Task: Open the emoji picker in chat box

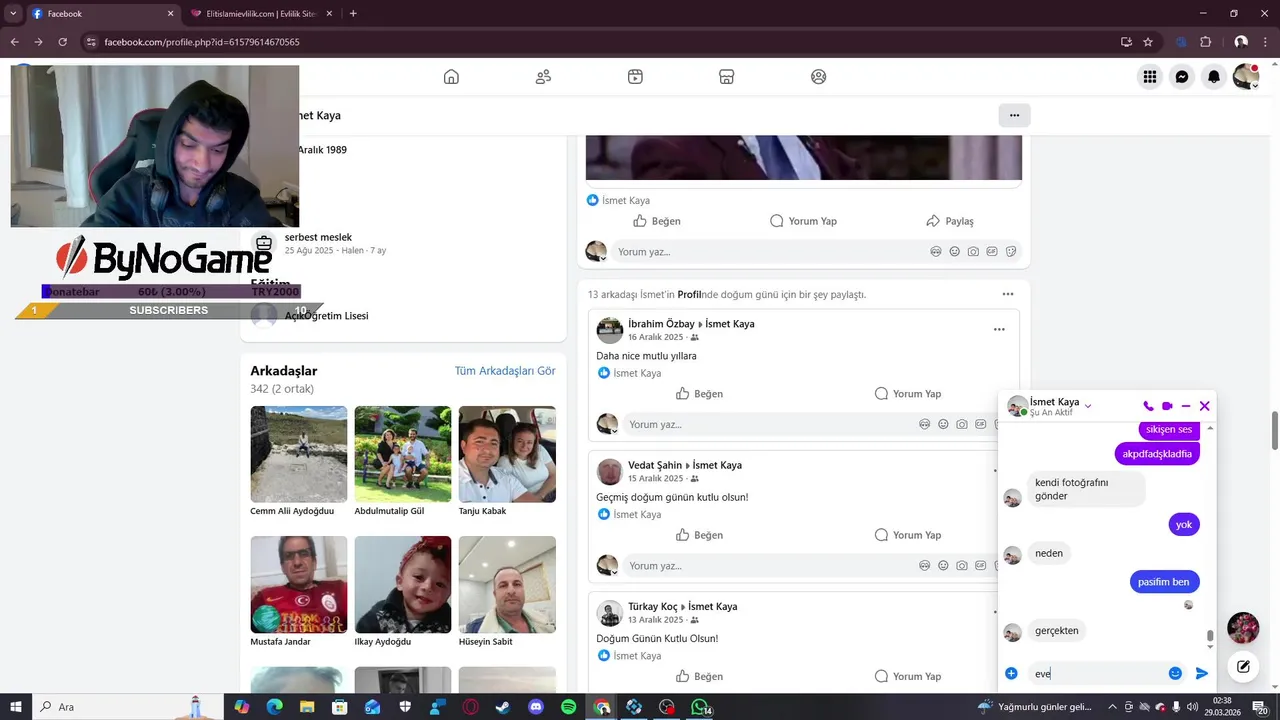Action: coord(1176,674)
